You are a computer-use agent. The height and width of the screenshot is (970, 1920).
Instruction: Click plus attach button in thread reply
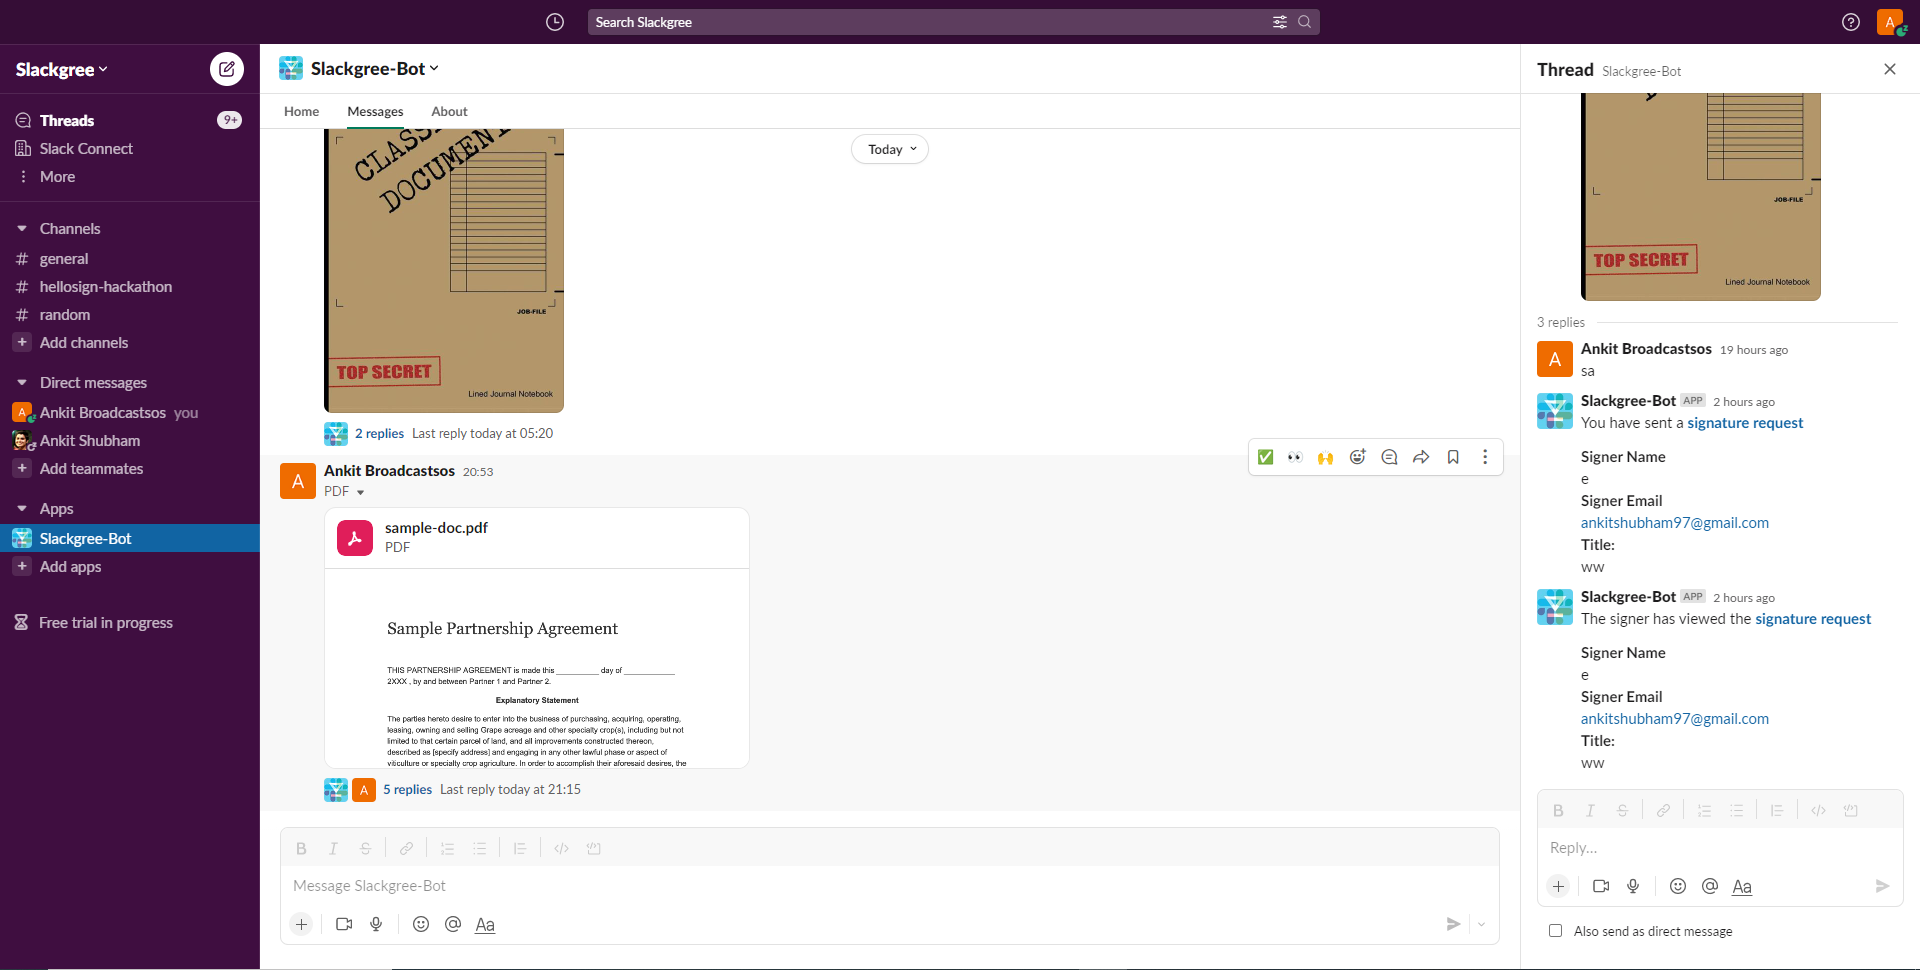(x=1558, y=886)
